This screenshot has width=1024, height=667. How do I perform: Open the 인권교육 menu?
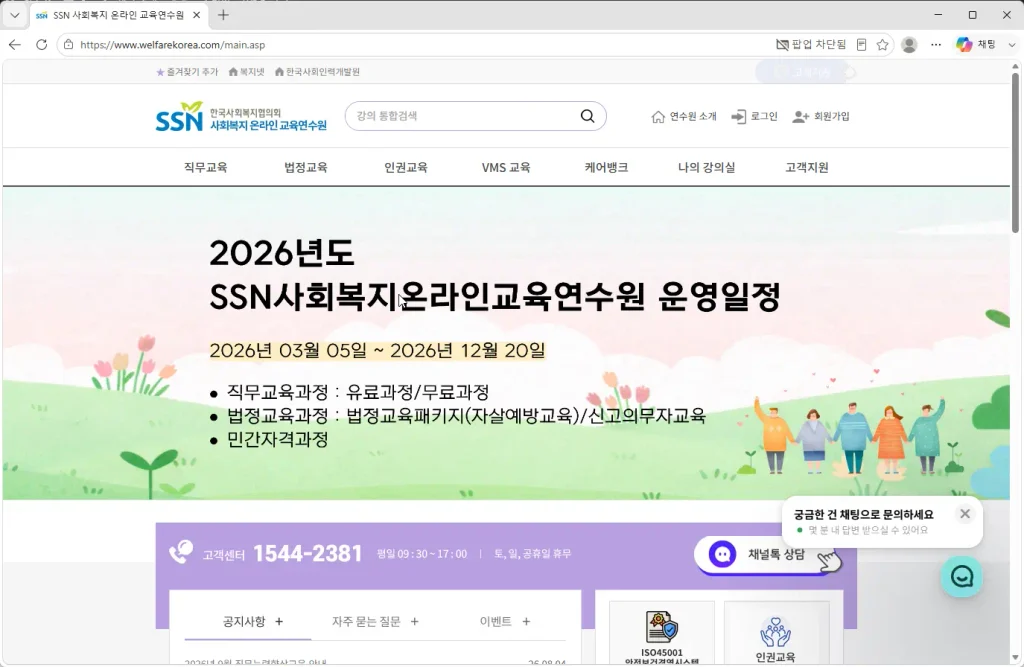406,167
